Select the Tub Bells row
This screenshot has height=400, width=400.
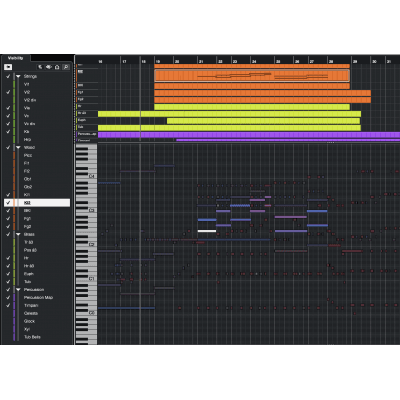click(x=37, y=337)
